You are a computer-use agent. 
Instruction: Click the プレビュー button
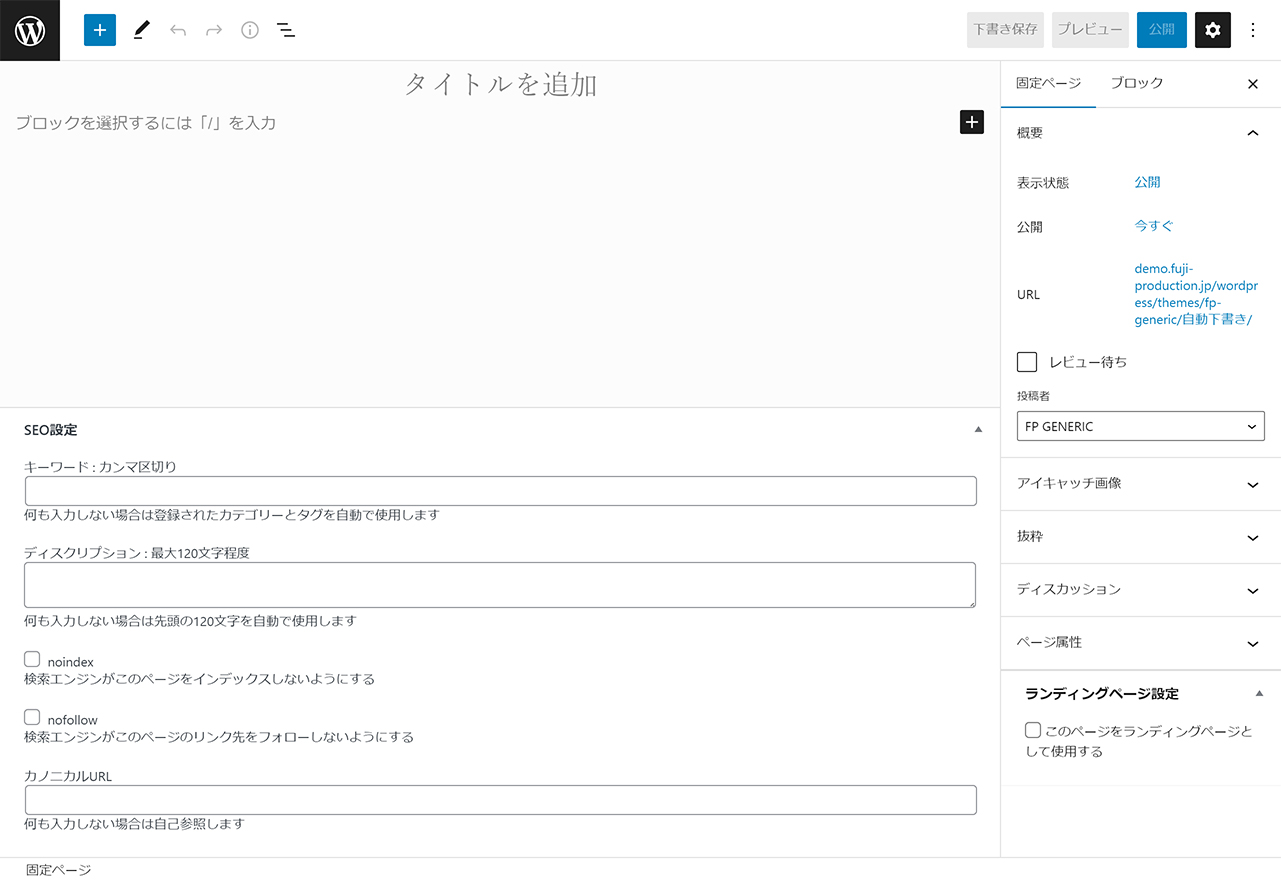click(x=1090, y=30)
